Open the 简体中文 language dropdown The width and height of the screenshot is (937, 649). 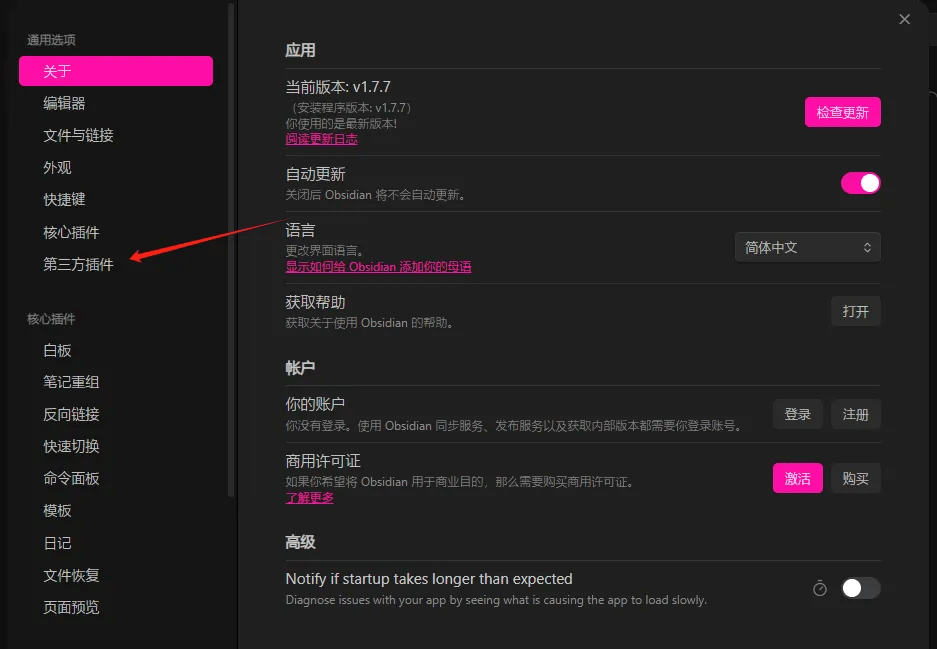pyautogui.click(x=807, y=247)
